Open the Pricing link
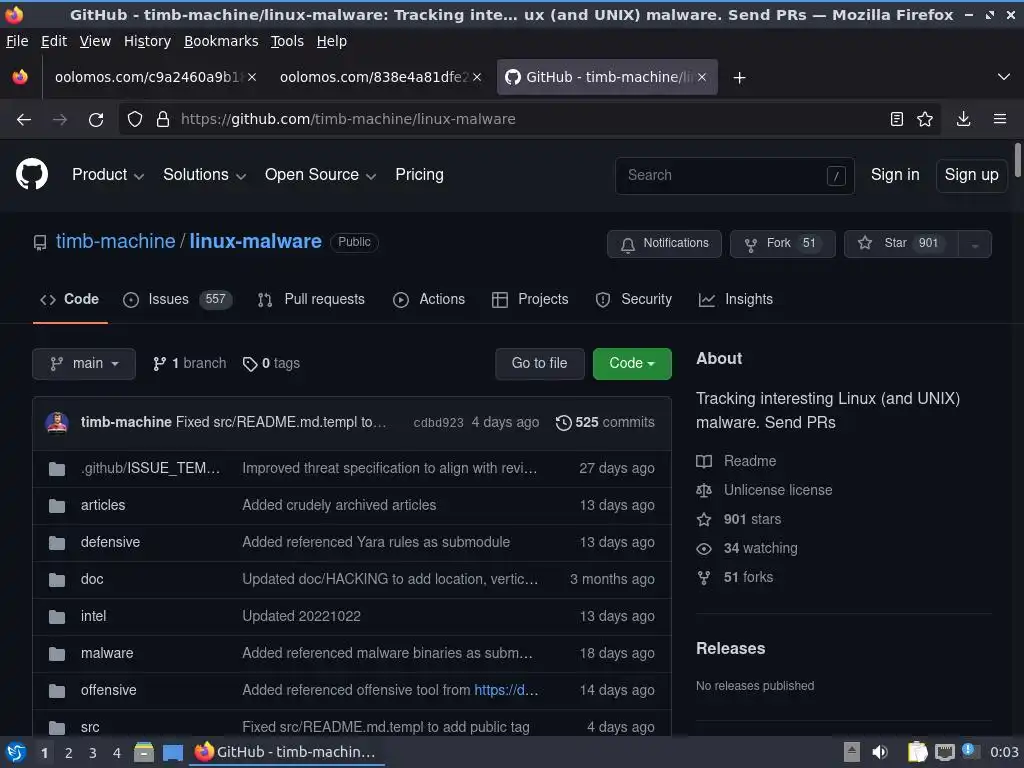This screenshot has height=768, width=1024. (x=419, y=175)
